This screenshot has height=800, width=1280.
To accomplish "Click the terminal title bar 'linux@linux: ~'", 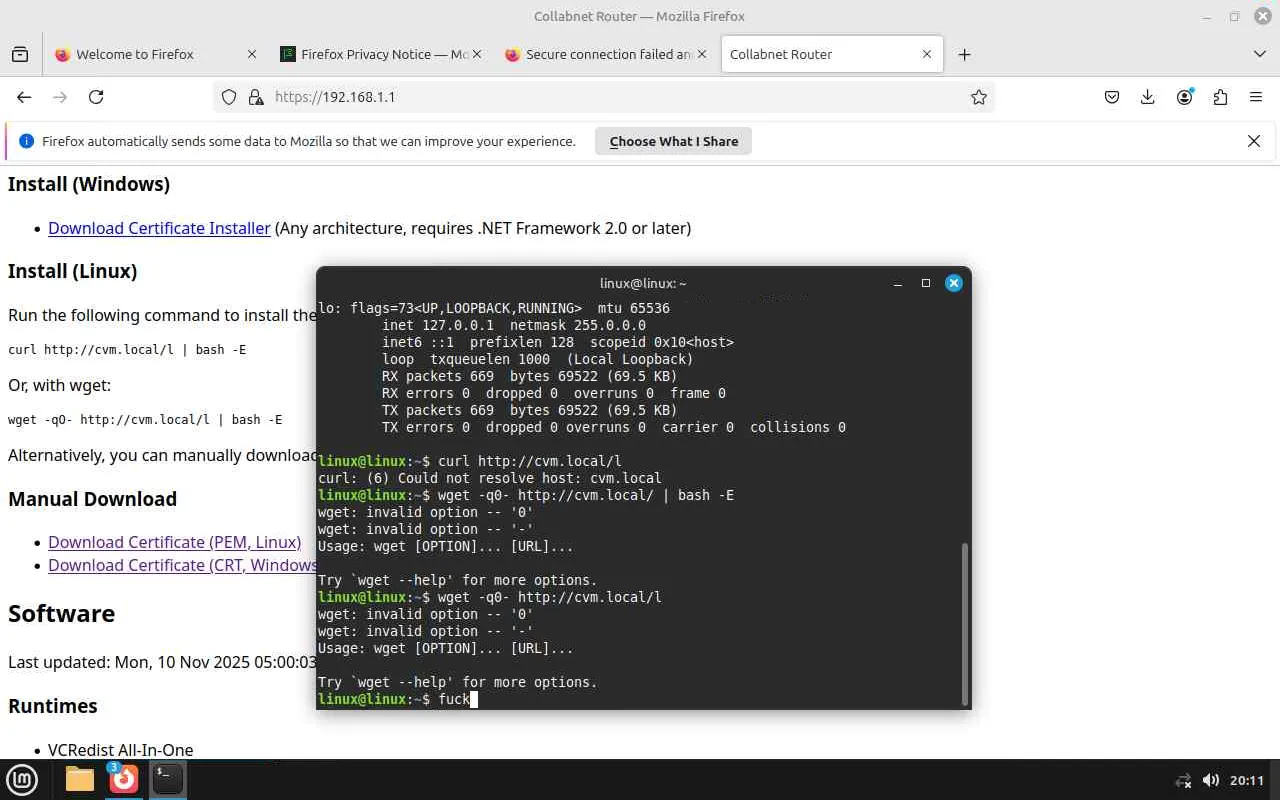I will click(x=643, y=283).
